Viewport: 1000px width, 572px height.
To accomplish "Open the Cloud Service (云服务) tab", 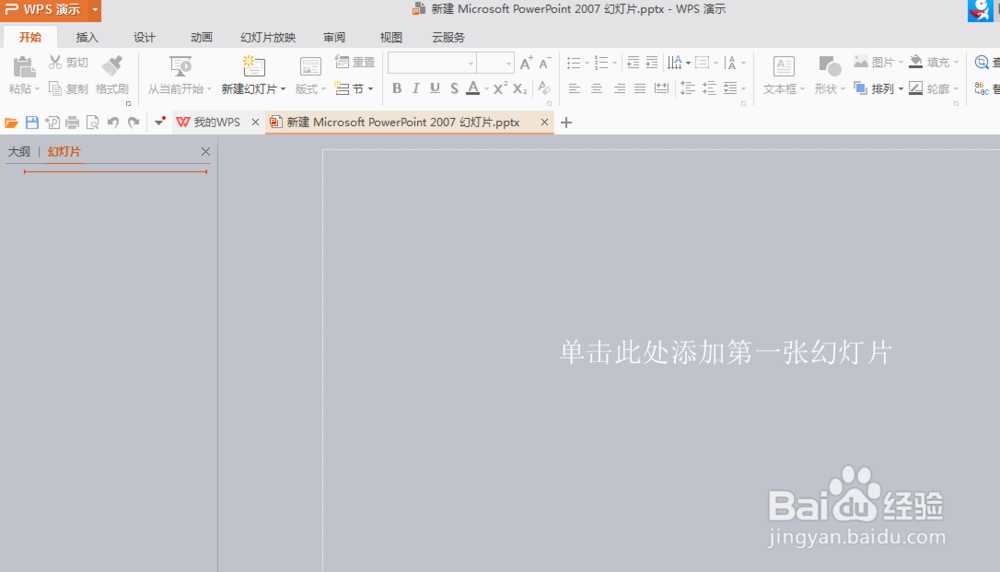I will point(448,38).
